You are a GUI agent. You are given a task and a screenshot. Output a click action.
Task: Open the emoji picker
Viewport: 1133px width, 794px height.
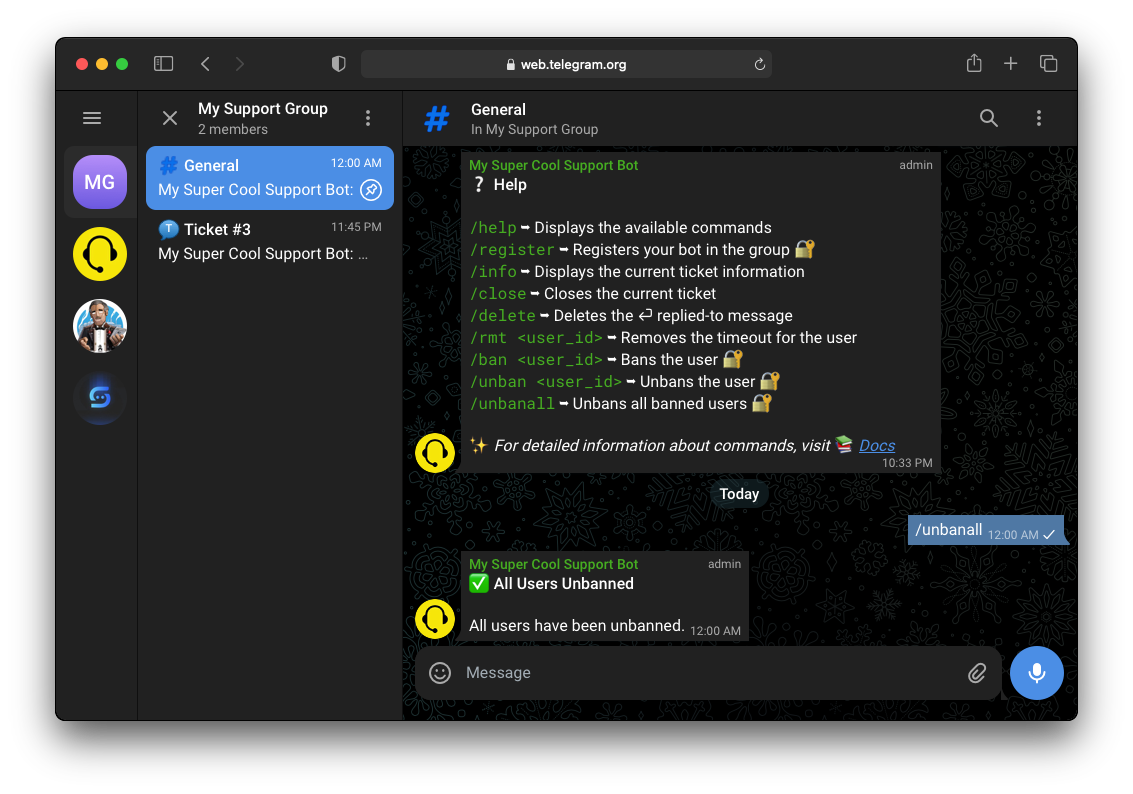(440, 673)
